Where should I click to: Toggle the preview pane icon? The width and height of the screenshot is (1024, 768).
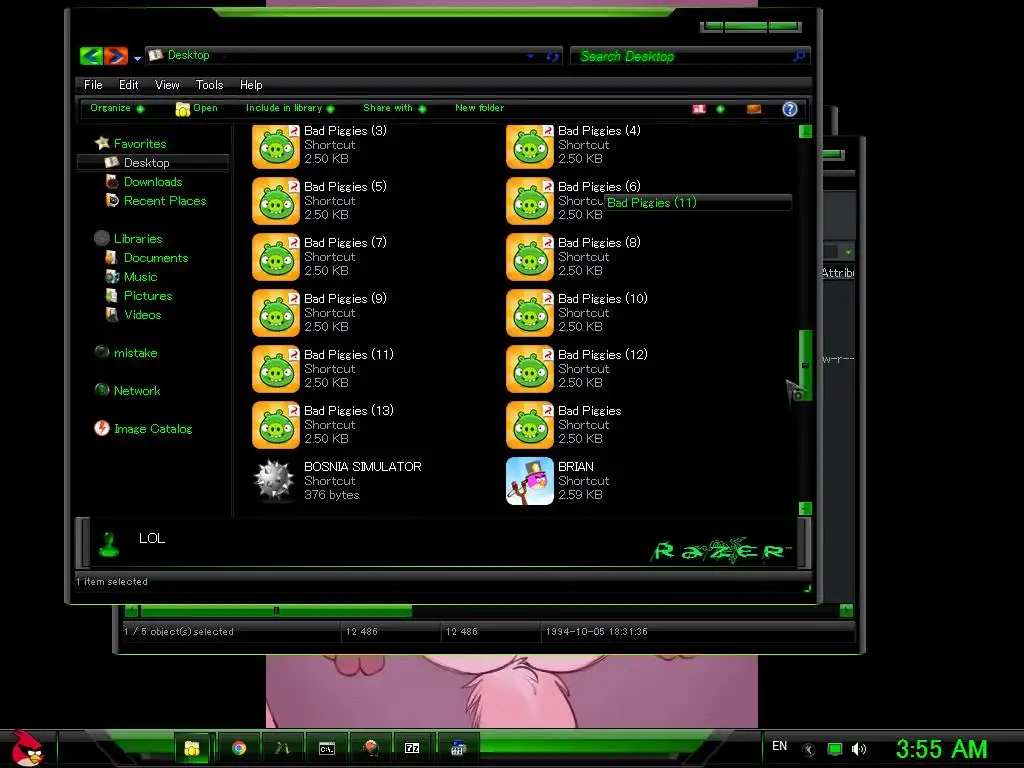pos(754,109)
